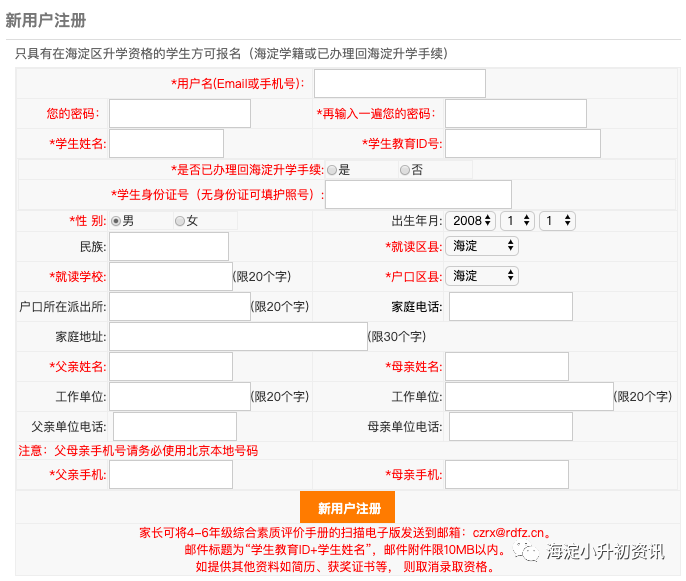This screenshot has width=686, height=581.
Task: Click the (限30个字) hint text
Action: [x=397, y=336]
